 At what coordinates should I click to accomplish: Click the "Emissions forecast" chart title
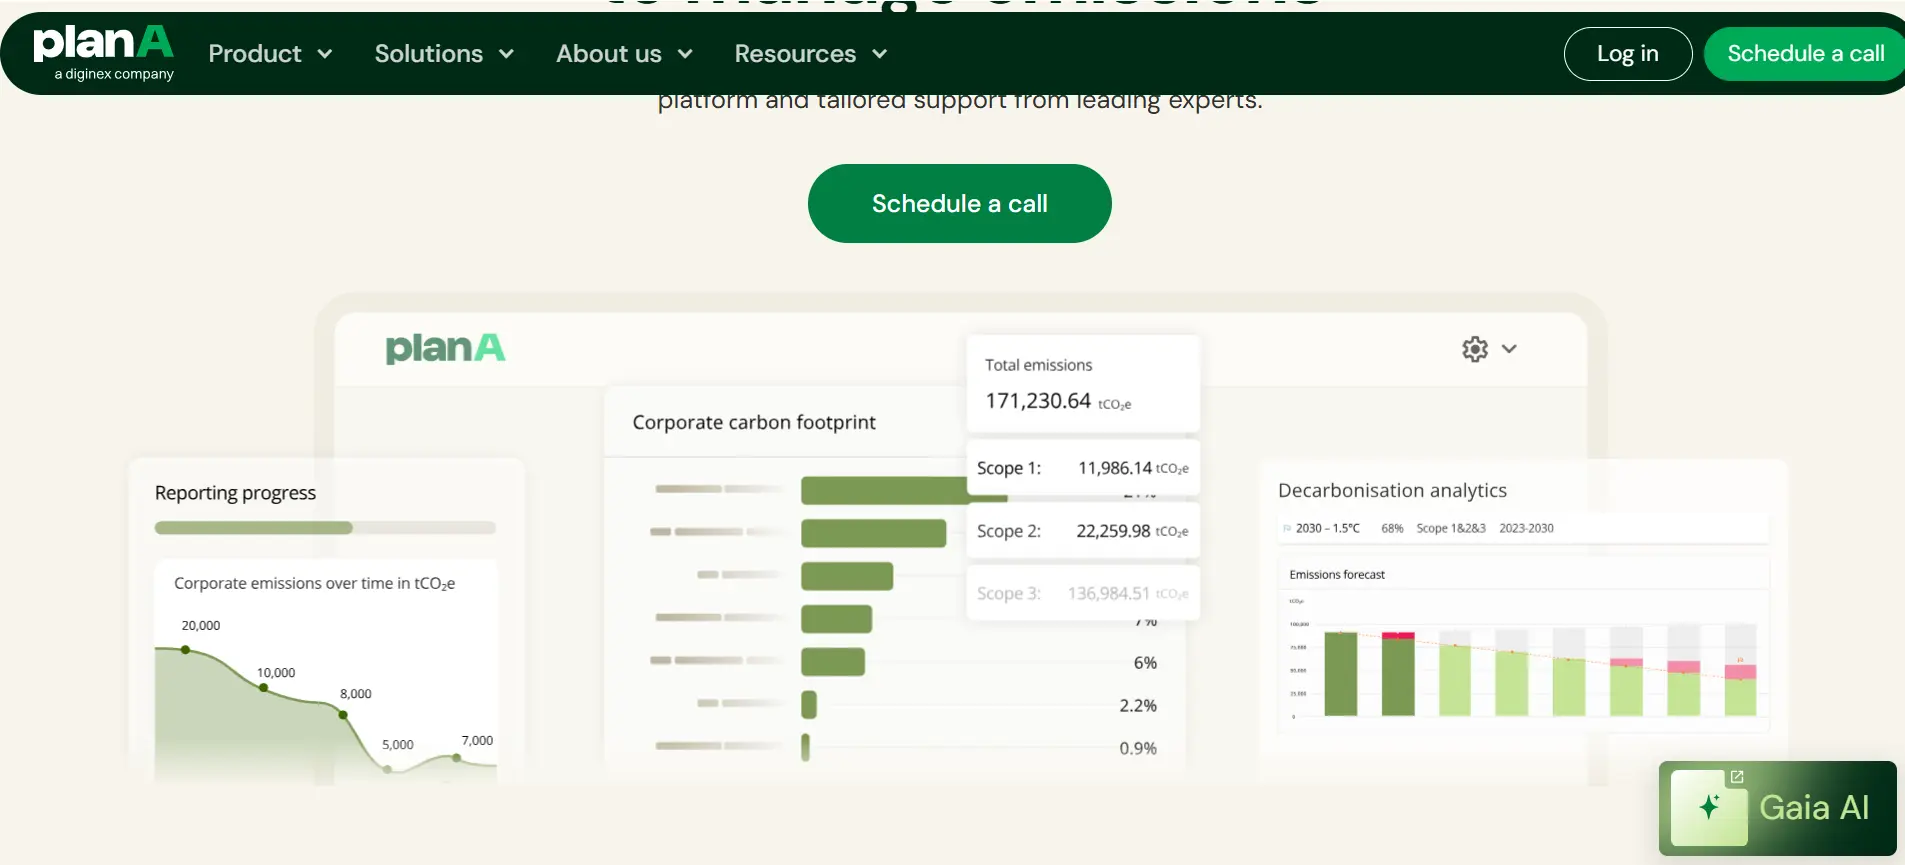(x=1337, y=575)
